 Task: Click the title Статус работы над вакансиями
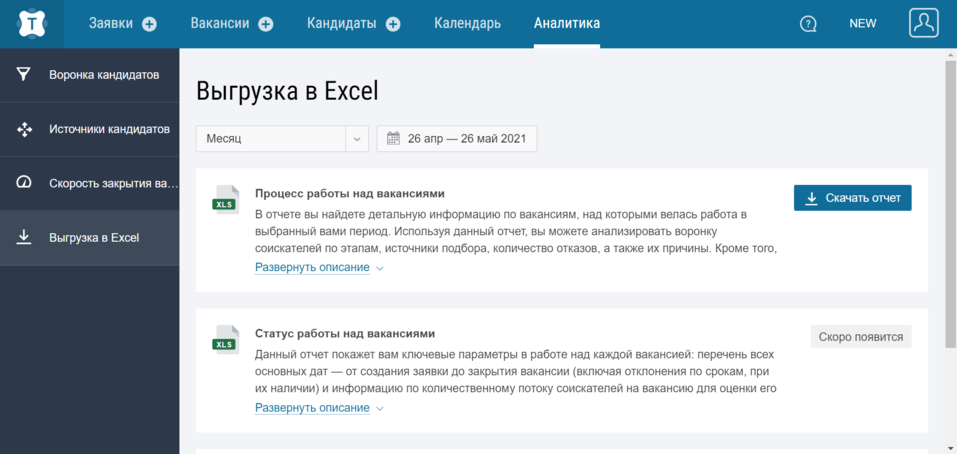point(345,334)
